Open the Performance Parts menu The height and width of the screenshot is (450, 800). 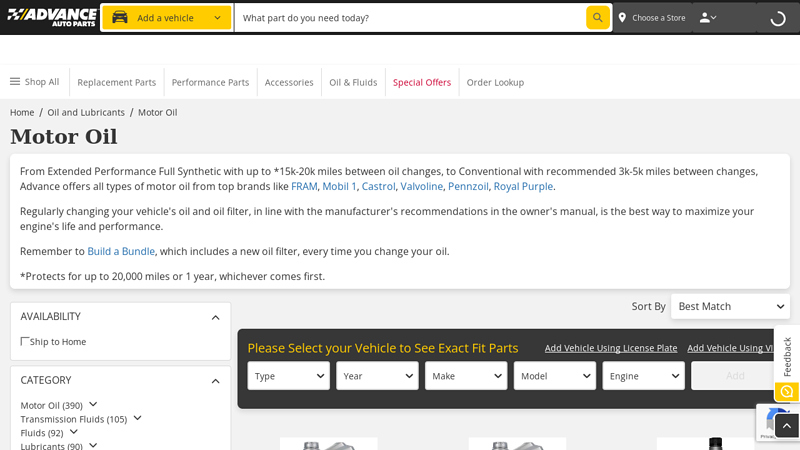pos(210,82)
